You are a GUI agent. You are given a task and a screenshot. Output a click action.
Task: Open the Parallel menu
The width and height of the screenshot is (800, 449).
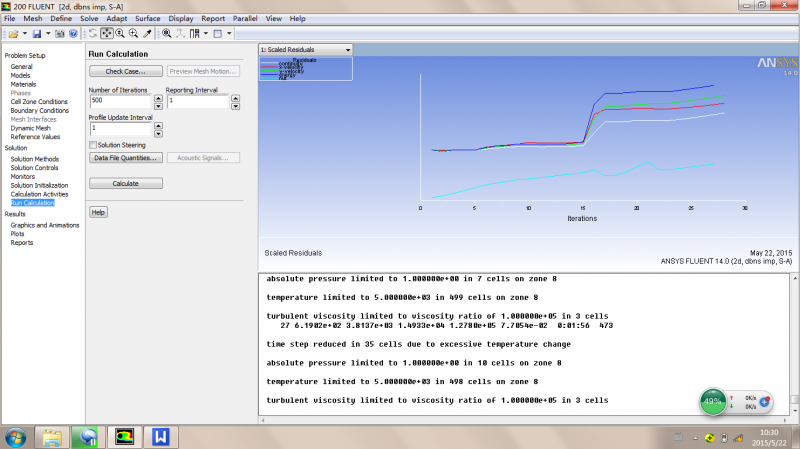tap(245, 18)
